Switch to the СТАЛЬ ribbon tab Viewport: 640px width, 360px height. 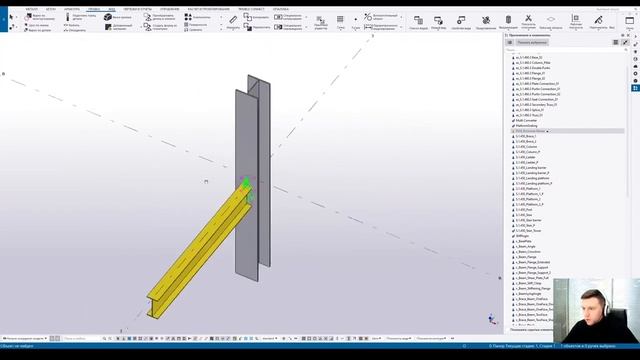tap(31, 9)
